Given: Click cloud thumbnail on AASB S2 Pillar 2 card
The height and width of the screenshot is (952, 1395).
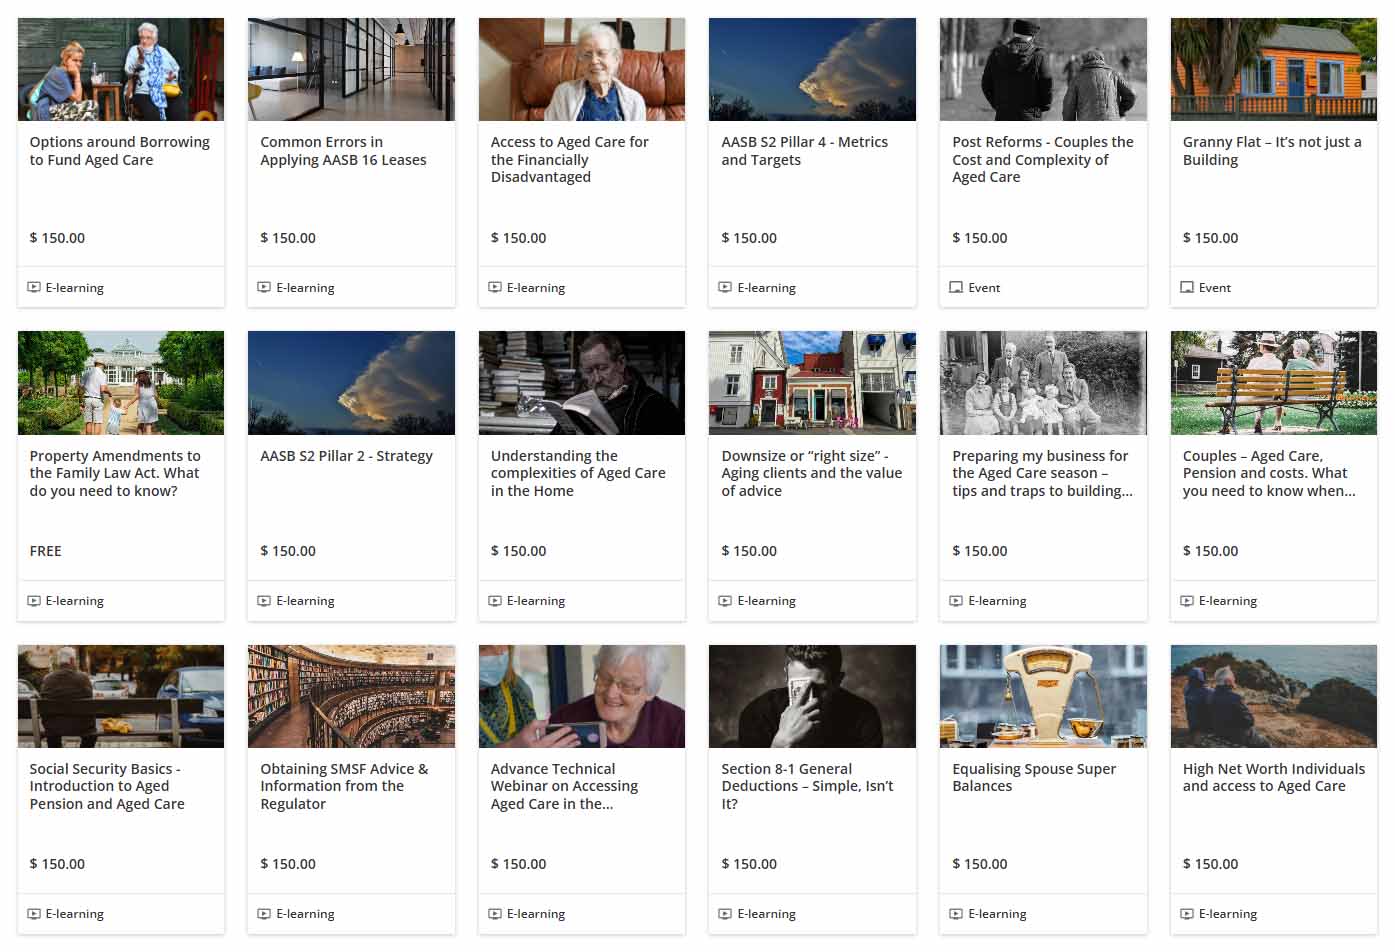Looking at the screenshot, I should pyautogui.click(x=351, y=383).
